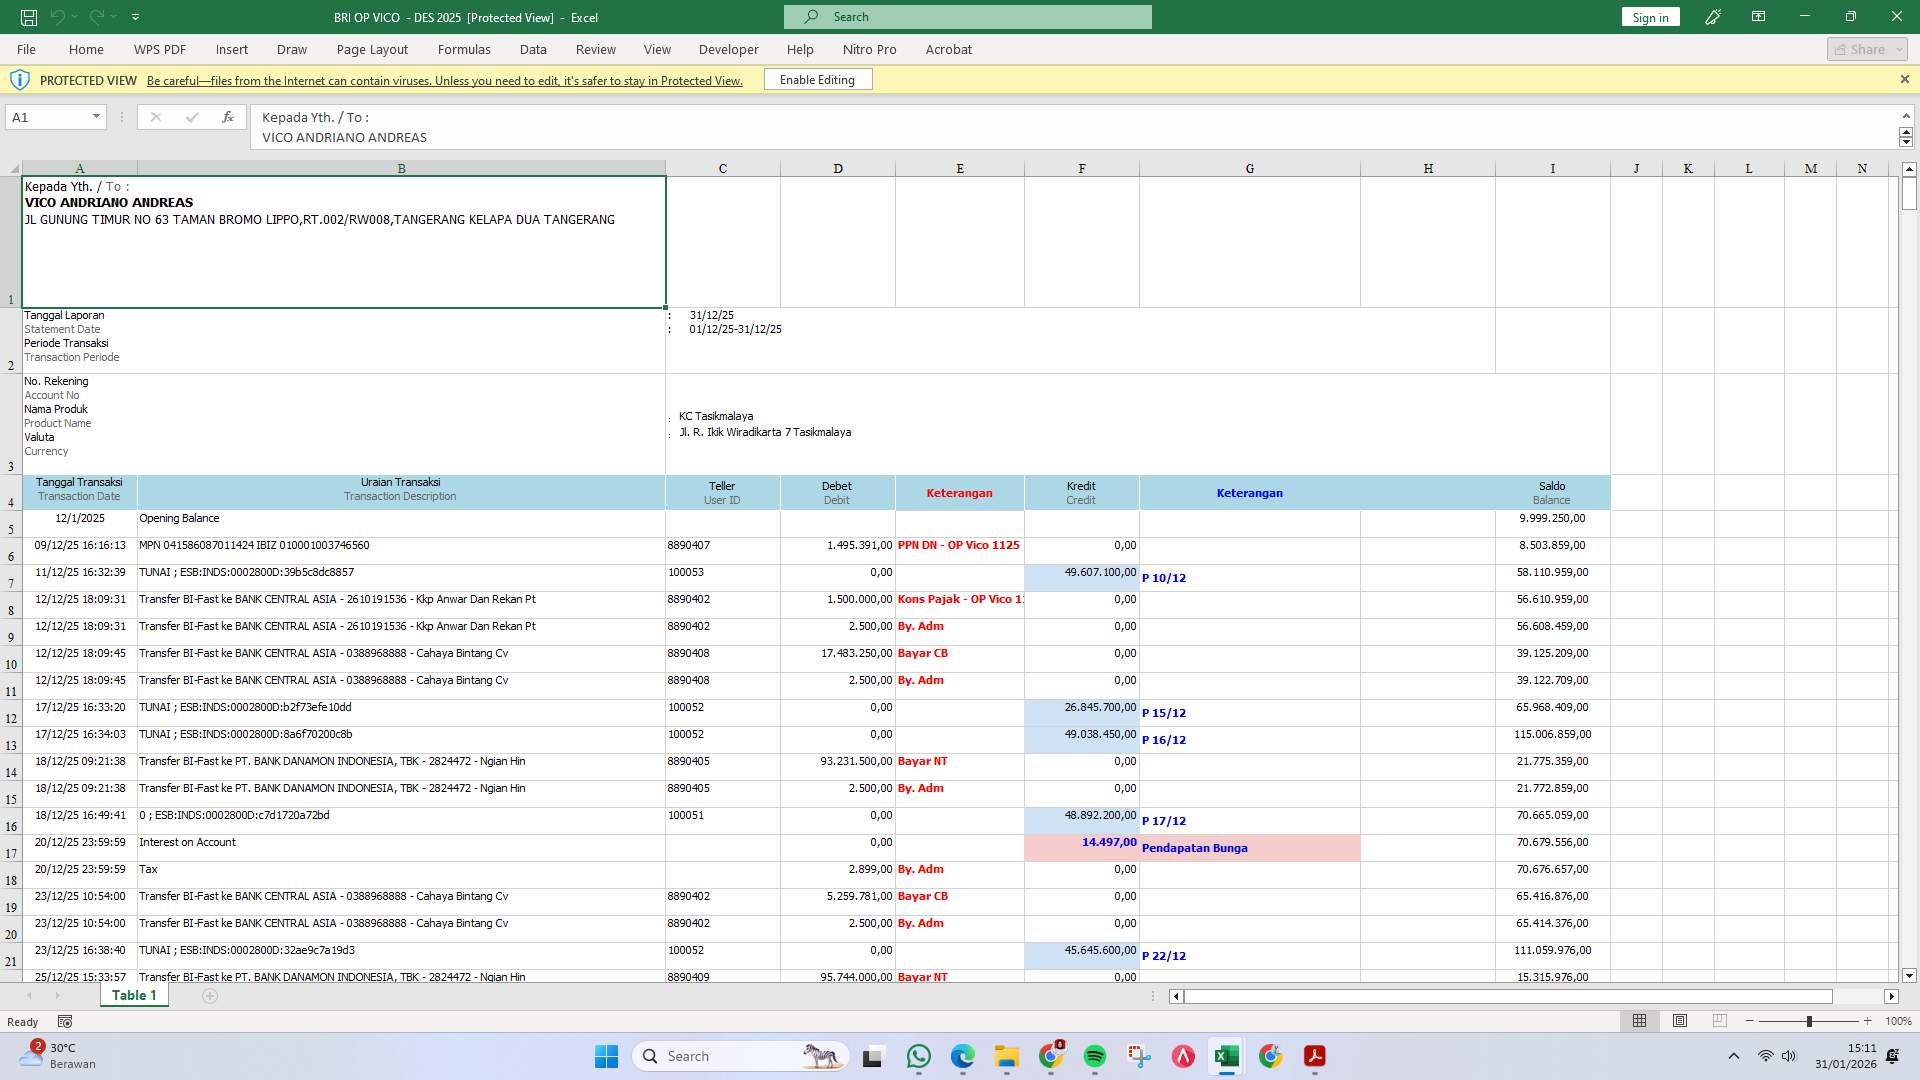Image resolution: width=1920 pixels, height=1080 pixels.
Task: Launch Spotify from the taskbar
Action: (1096, 1056)
